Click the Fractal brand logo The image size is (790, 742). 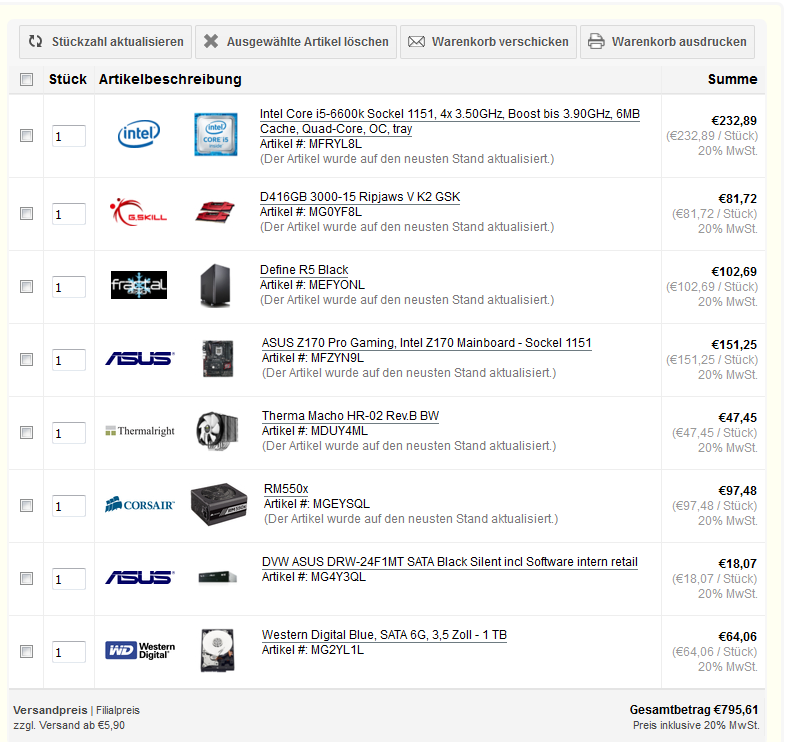(x=139, y=285)
